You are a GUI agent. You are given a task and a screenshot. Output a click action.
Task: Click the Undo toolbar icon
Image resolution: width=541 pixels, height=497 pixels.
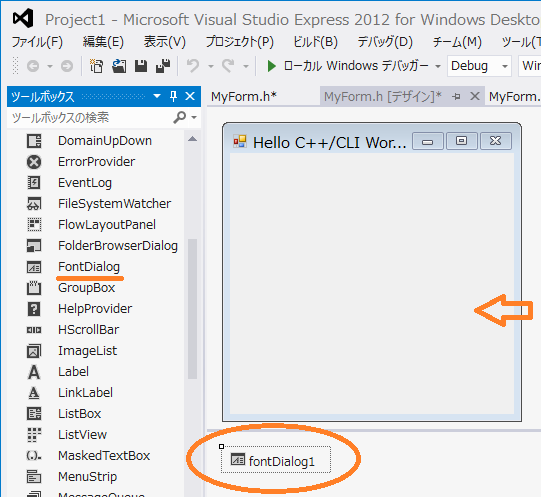click(x=193, y=66)
